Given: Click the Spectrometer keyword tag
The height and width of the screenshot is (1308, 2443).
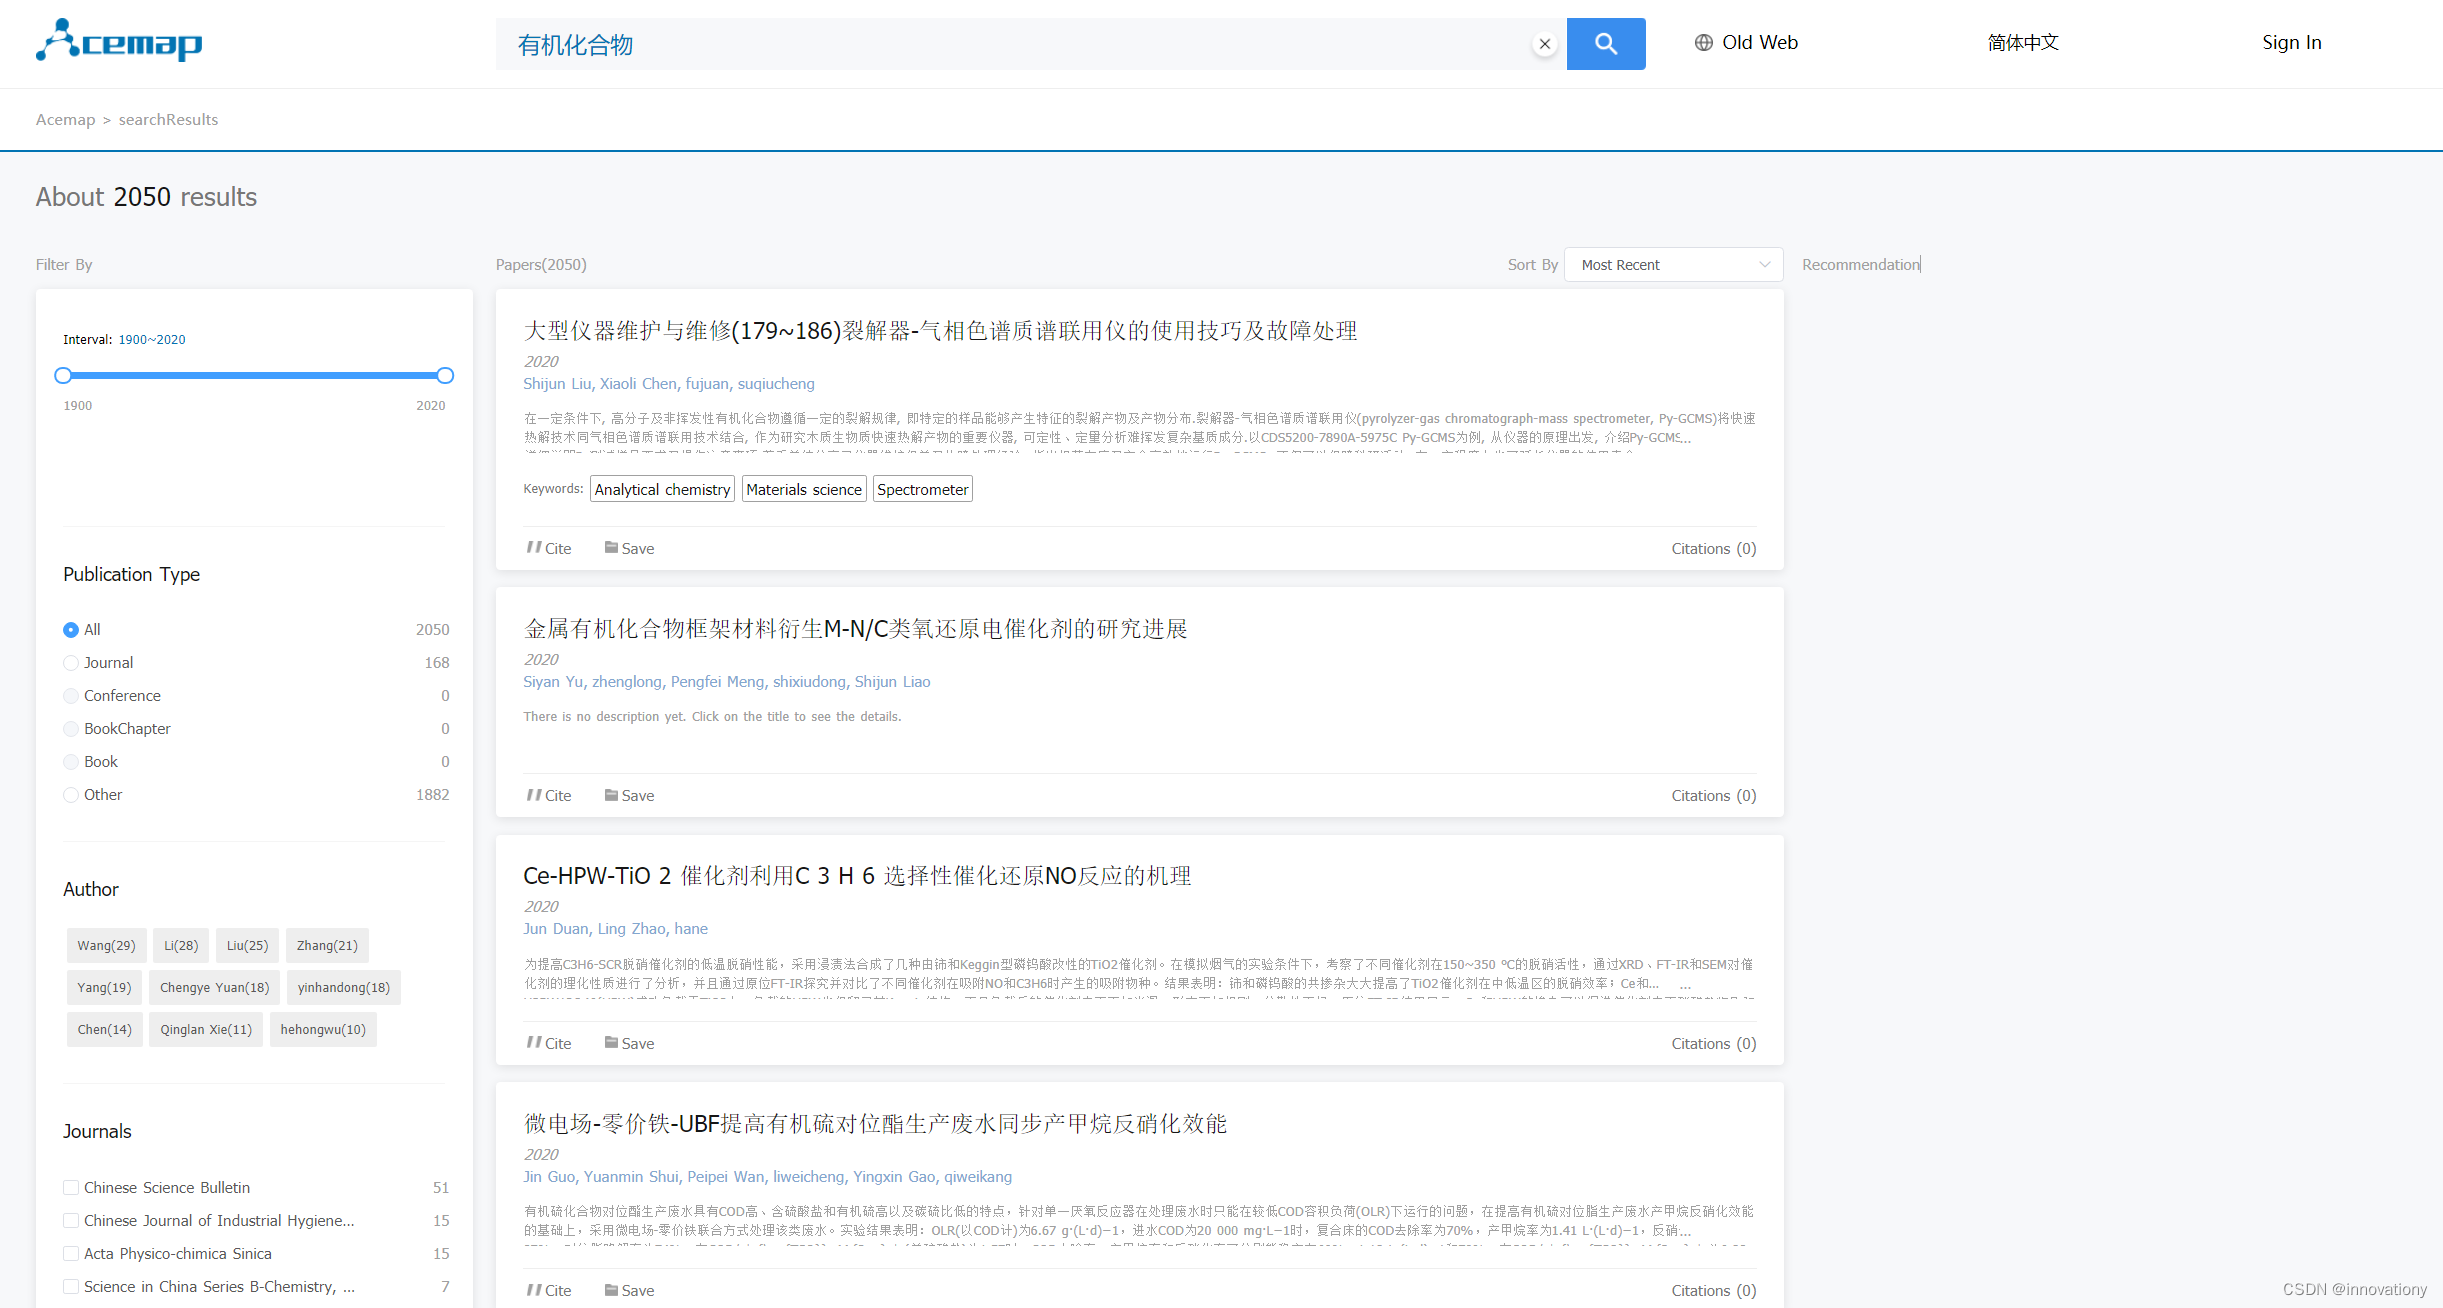Looking at the screenshot, I should click(923, 489).
